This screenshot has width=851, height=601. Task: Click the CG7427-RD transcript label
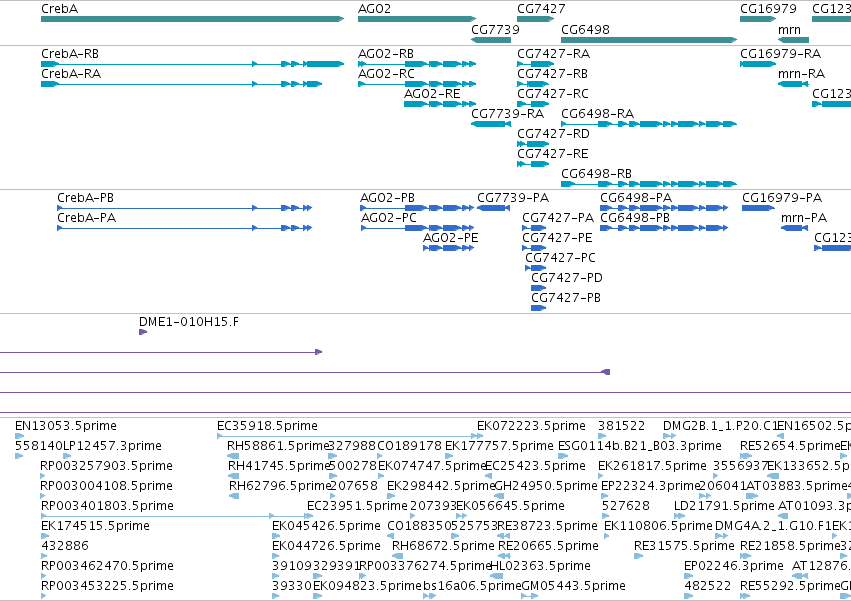click(553, 134)
